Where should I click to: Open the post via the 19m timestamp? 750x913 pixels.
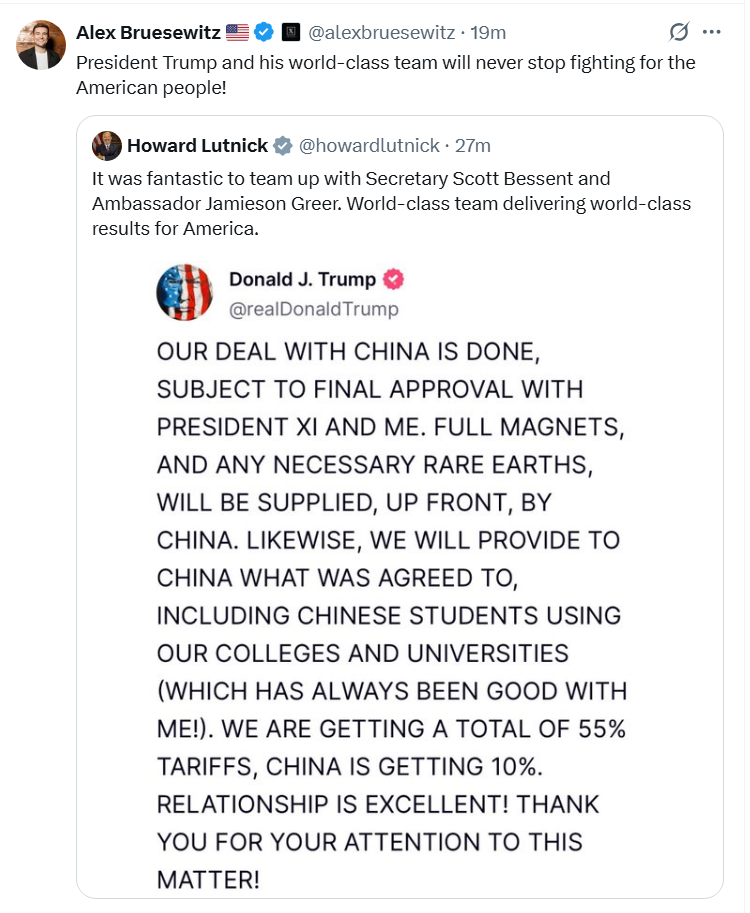[488, 33]
